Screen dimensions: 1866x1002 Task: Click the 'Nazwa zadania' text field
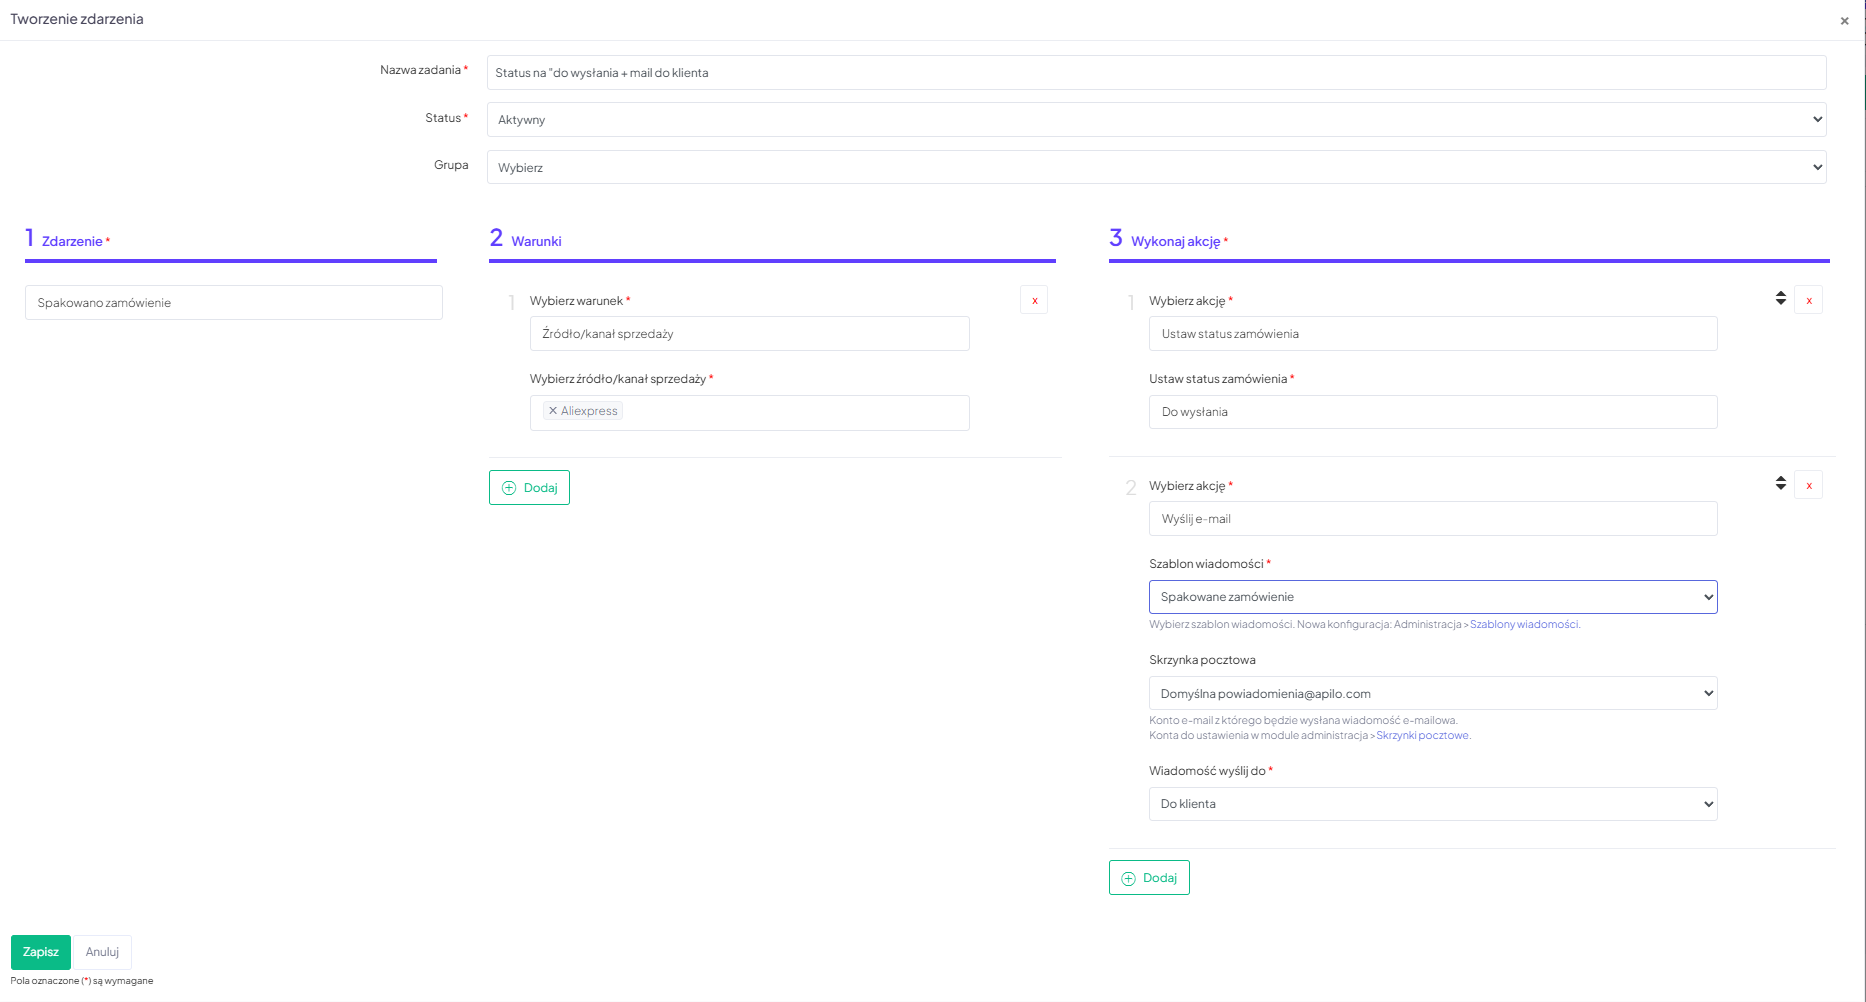(1156, 73)
